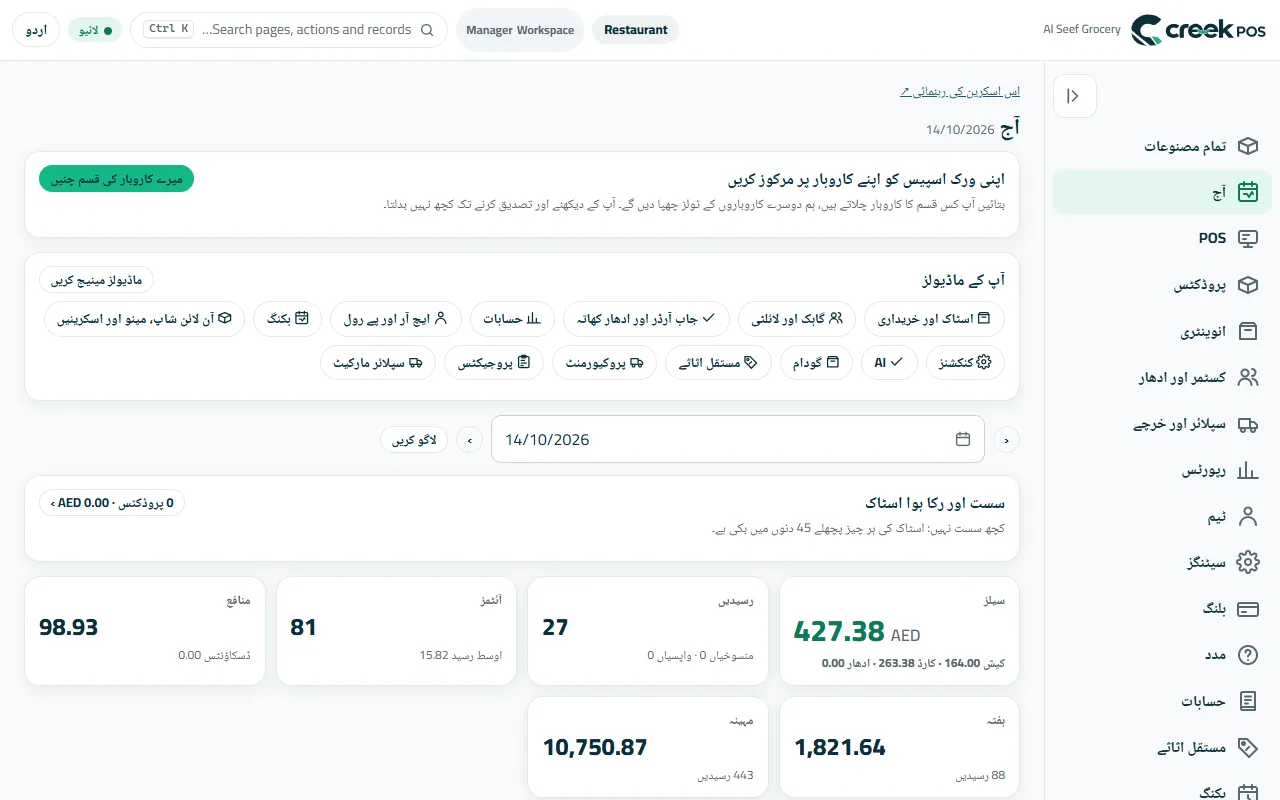
Task: Click the سست اور رکا ہوا اسٹاک heading
Action: tap(935, 503)
